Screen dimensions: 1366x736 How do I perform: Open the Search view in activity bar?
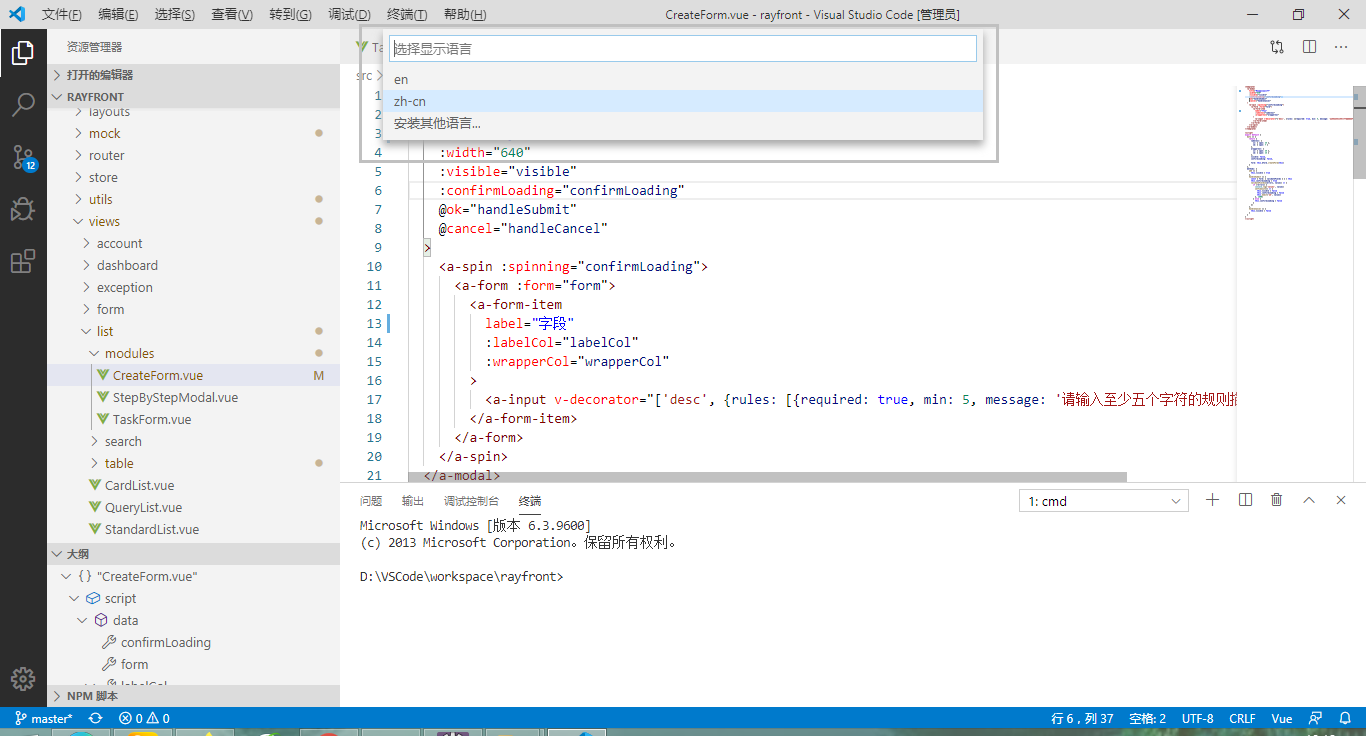[23, 105]
